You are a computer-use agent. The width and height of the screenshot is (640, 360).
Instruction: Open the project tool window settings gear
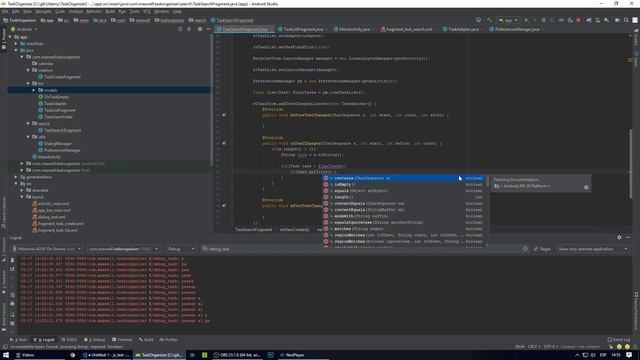coord(200,29)
